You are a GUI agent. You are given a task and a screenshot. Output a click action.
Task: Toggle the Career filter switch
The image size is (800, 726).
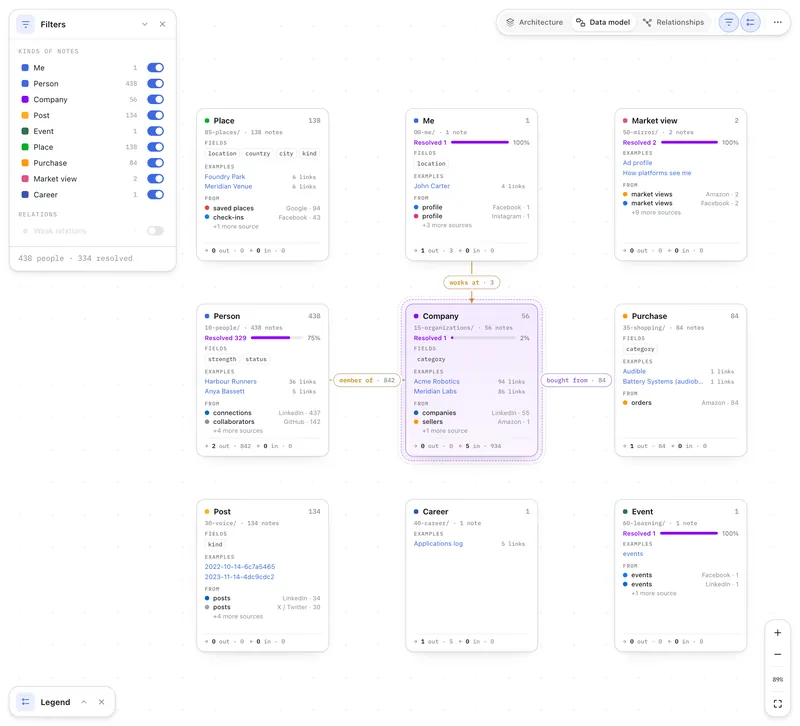coord(156,194)
